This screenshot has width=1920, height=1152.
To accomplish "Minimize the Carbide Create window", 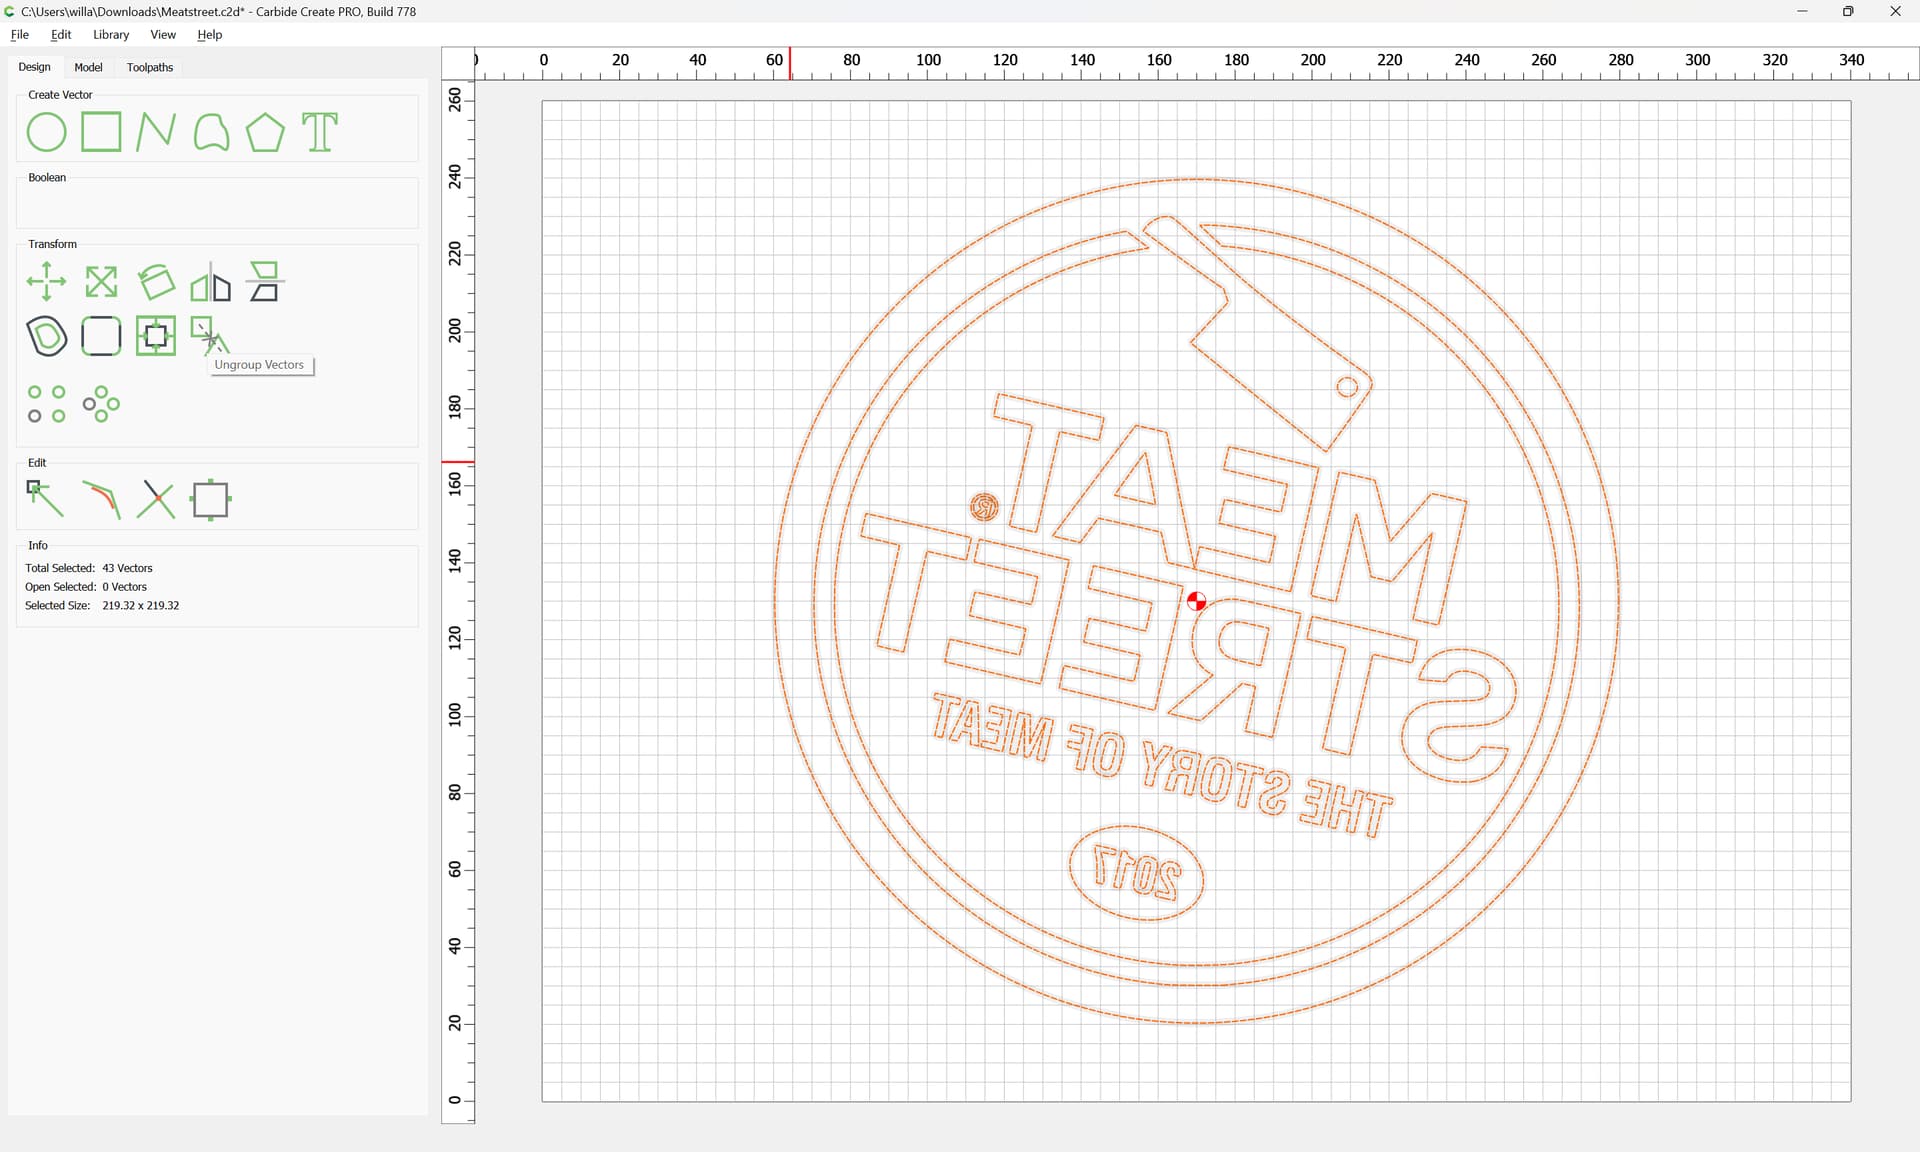I will pos(1802,11).
